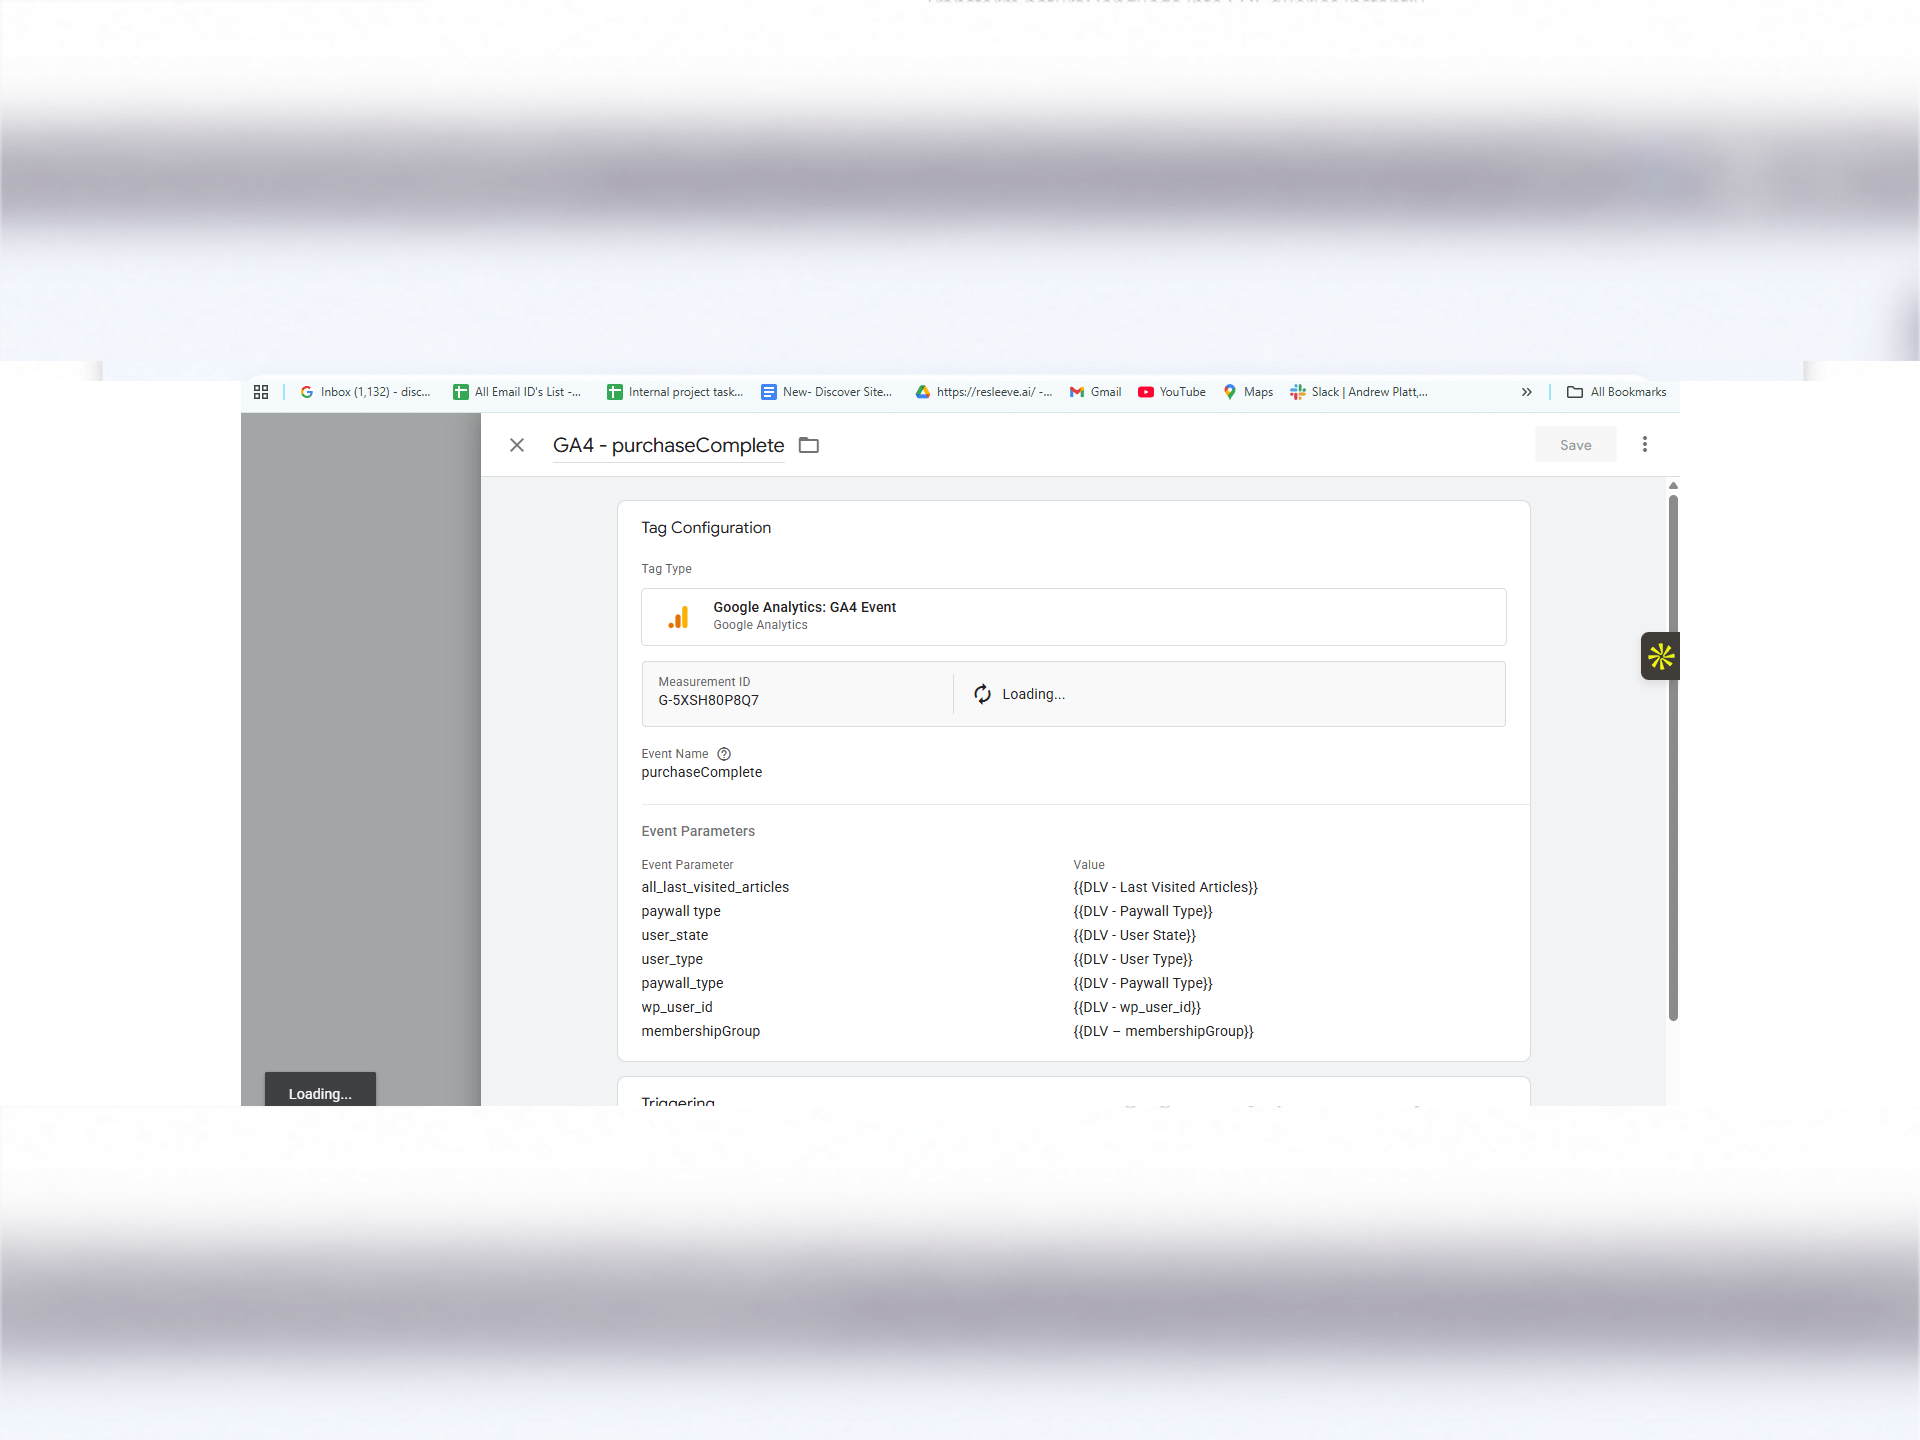Open the resleeve.ai Drive bookmark
Image resolution: width=1920 pixels, height=1440 pixels.
click(x=984, y=392)
